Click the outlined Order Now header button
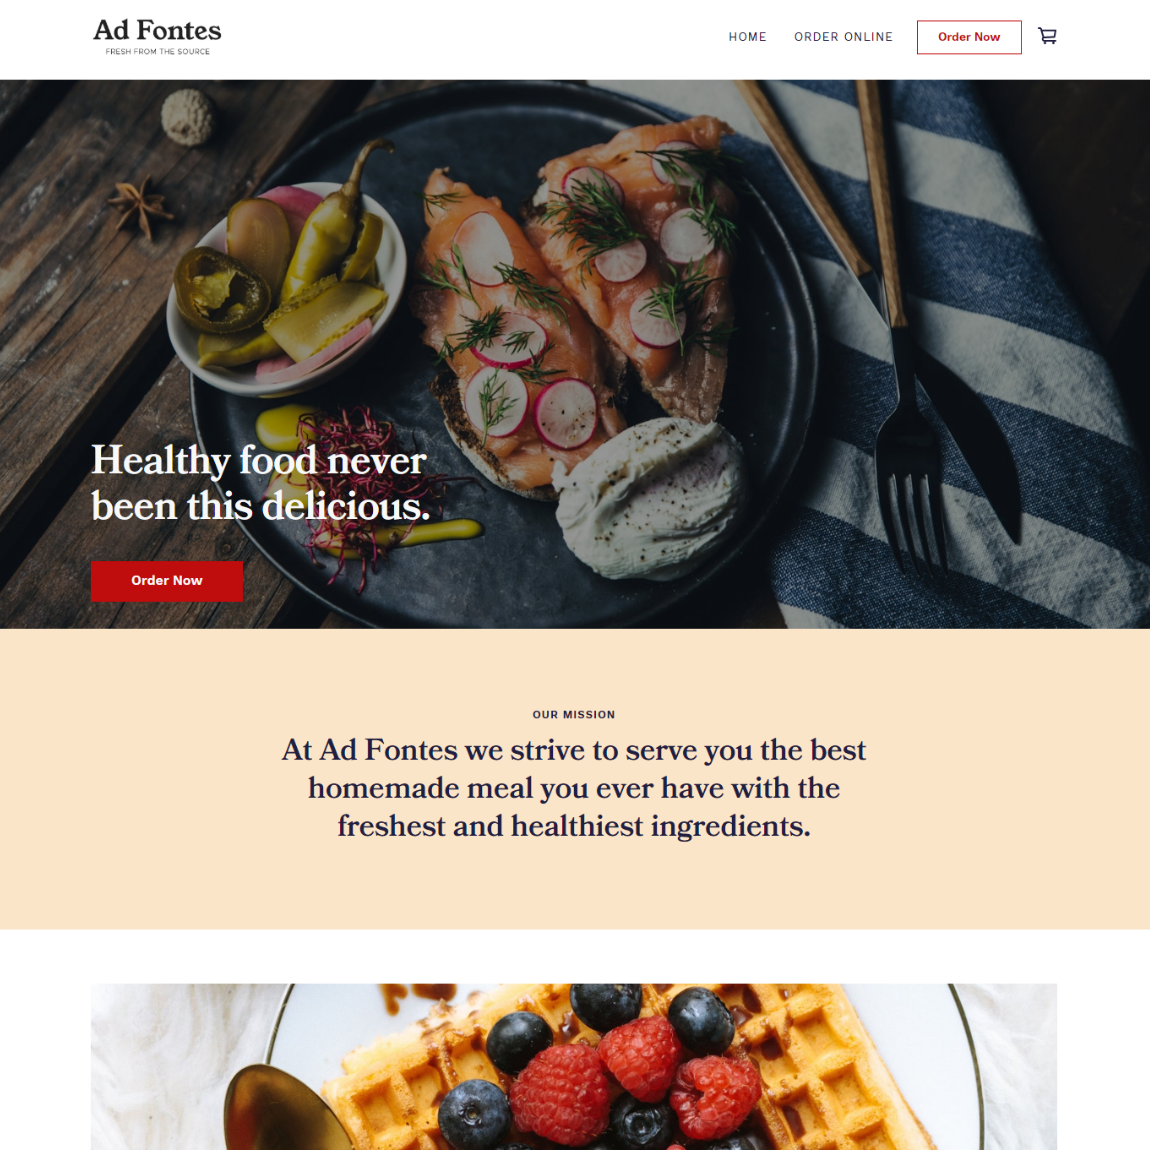1150x1150 pixels. click(969, 37)
